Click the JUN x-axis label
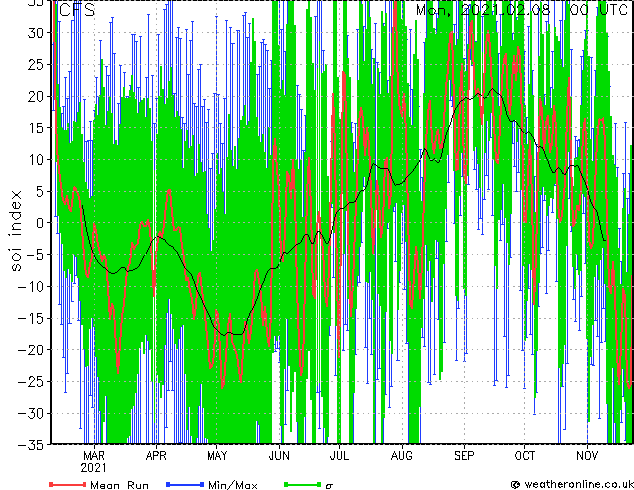 pyautogui.click(x=279, y=456)
